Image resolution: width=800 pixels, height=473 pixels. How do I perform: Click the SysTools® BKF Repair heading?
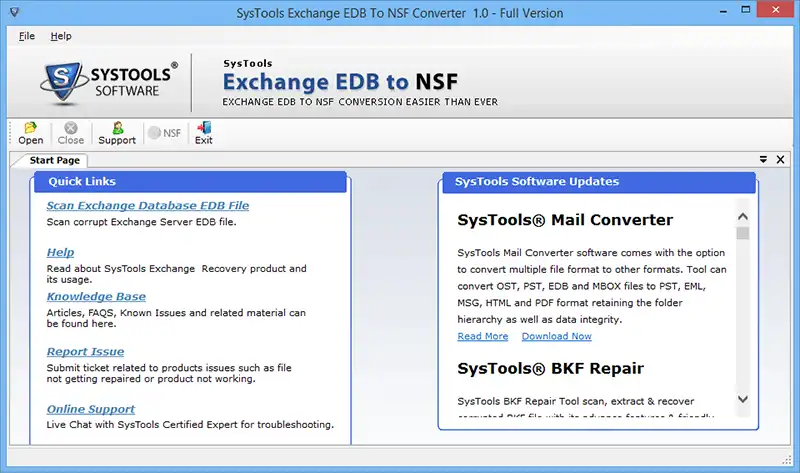(551, 368)
